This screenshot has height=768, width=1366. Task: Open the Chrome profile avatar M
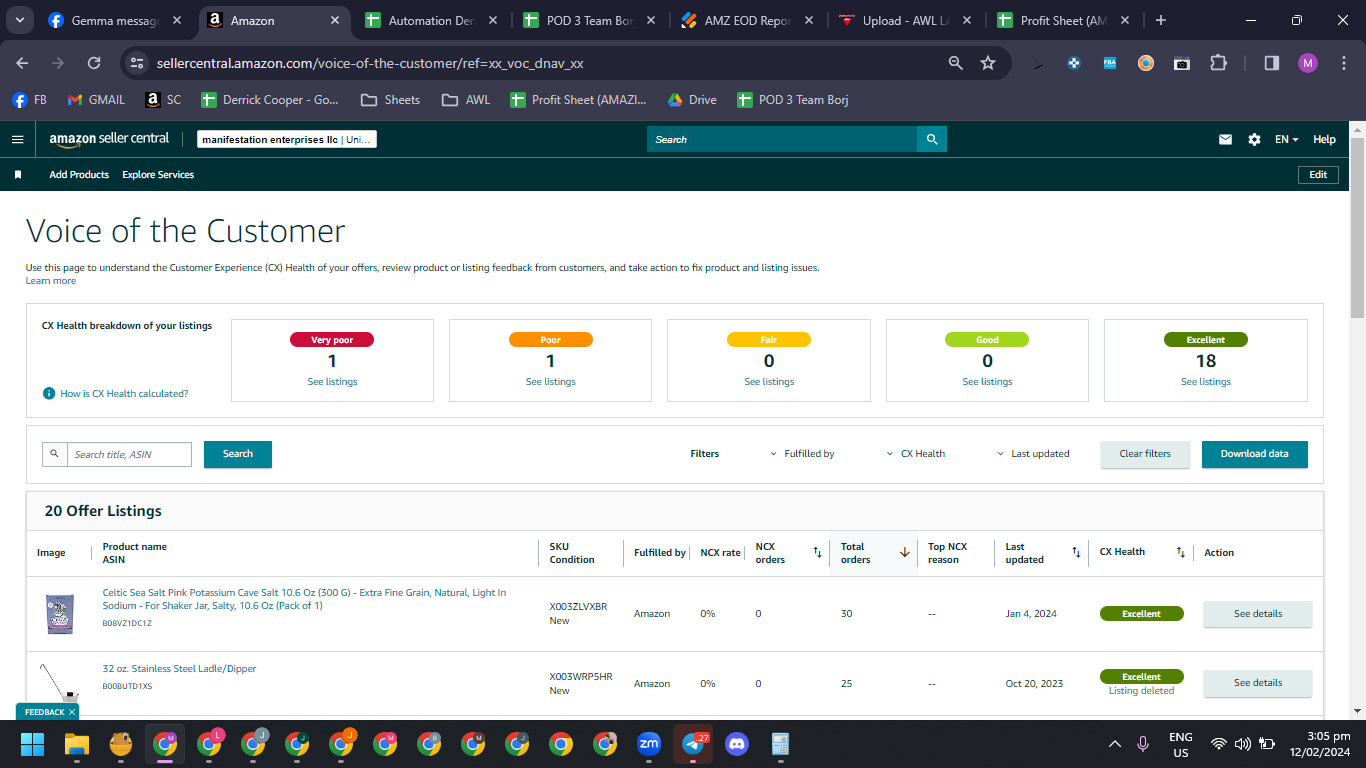coord(1308,63)
